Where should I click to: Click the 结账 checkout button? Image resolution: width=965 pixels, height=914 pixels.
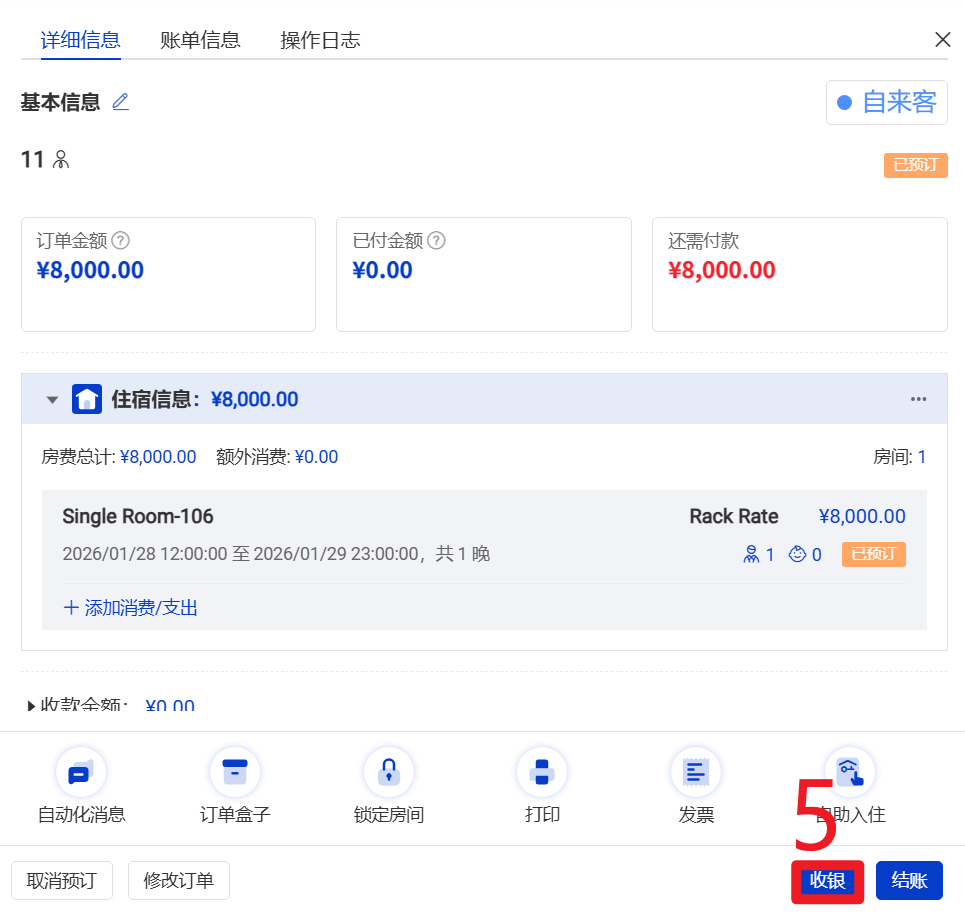point(909,881)
